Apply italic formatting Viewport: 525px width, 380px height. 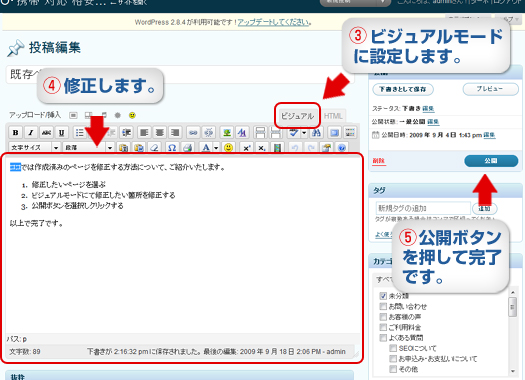[31, 133]
